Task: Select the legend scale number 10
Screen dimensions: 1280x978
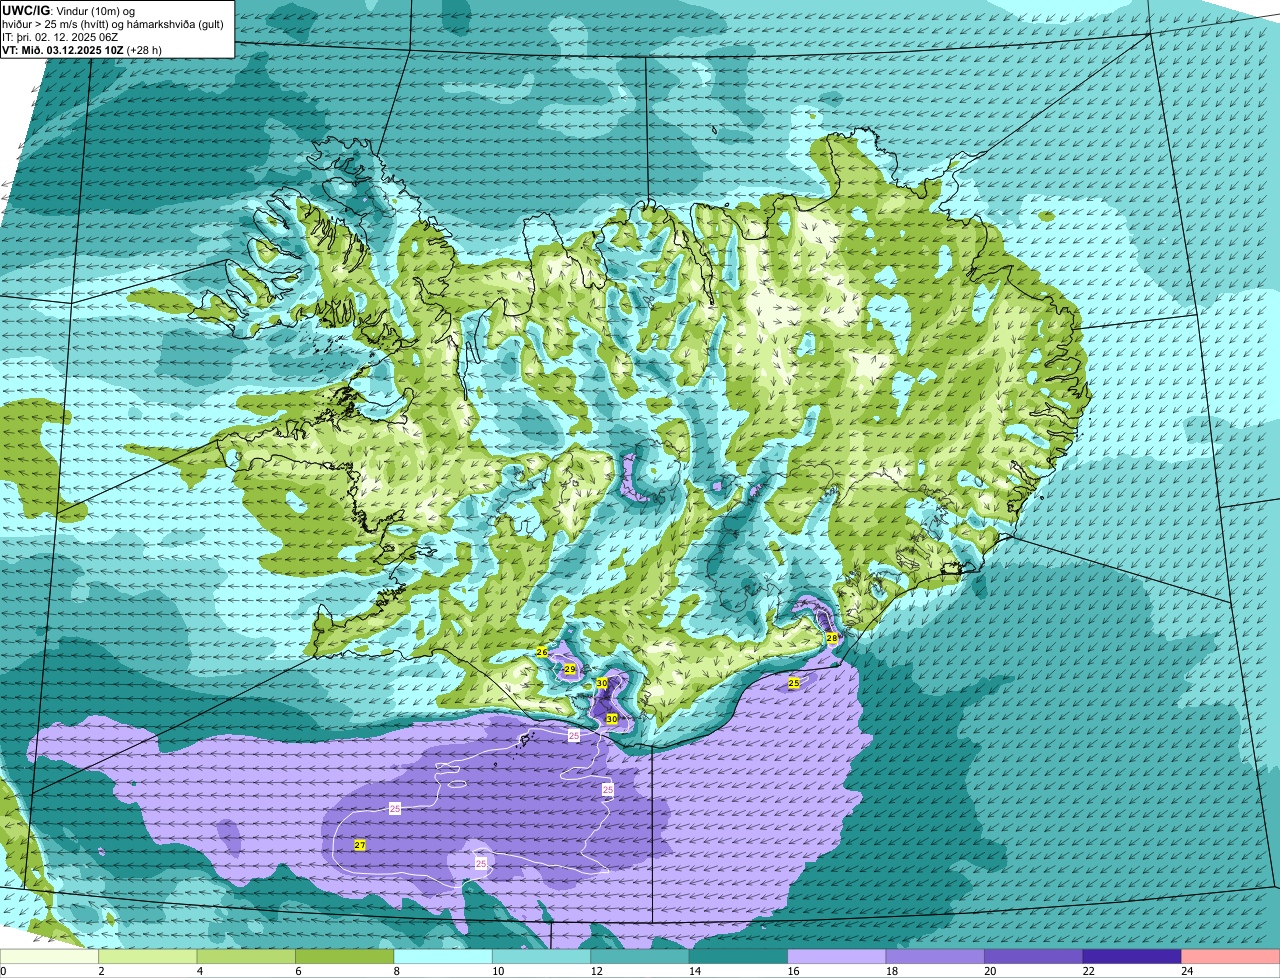Action: click(498, 971)
